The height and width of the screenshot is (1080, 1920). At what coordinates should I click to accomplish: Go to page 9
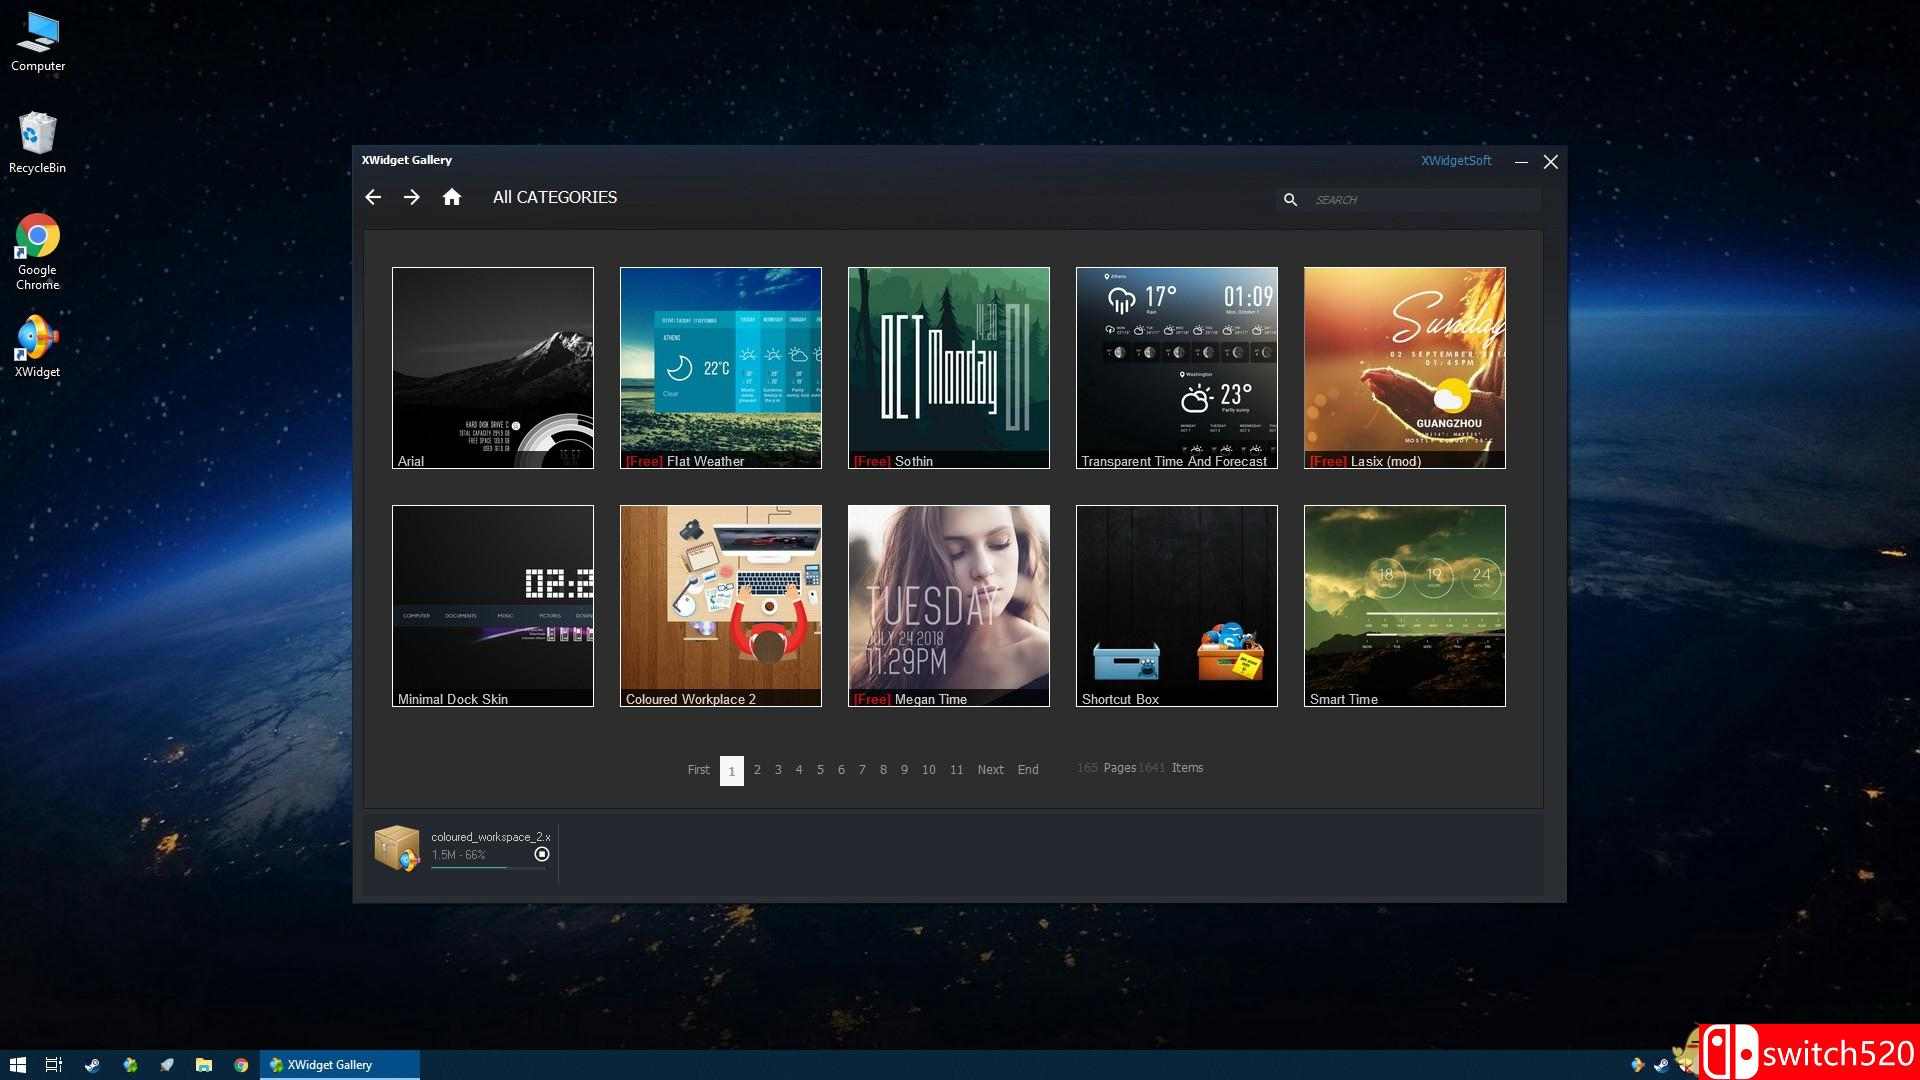coord(904,770)
